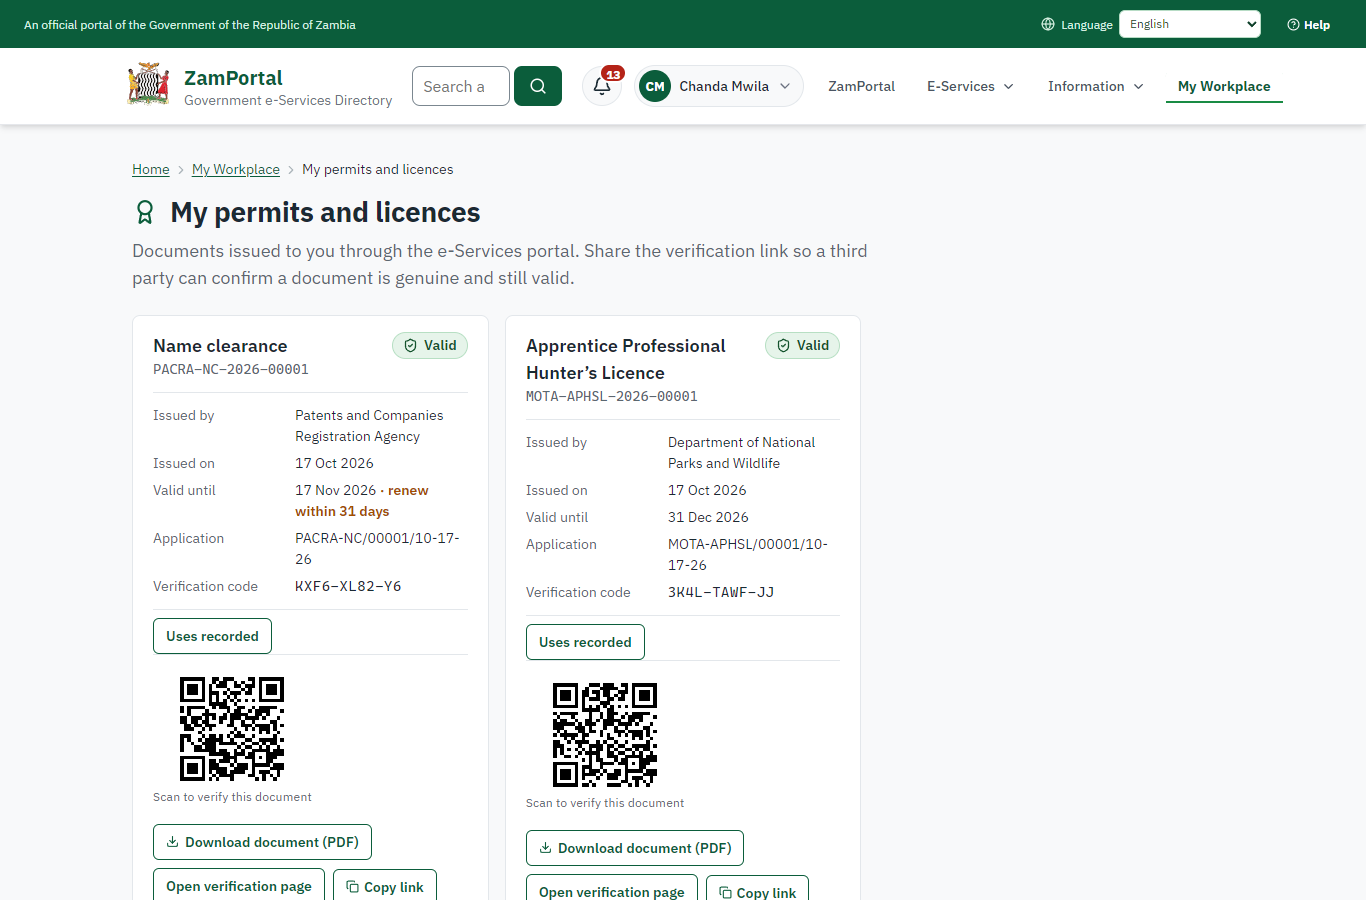Click official portal banner text
The width and height of the screenshot is (1366, 900).
(190, 25)
